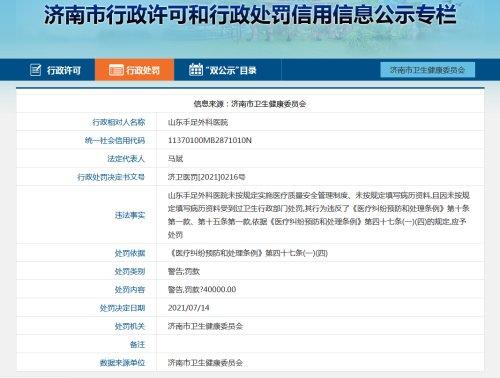500x378 pixels.
Task: Click the label 数据来源单位
Action: [x=122, y=363]
